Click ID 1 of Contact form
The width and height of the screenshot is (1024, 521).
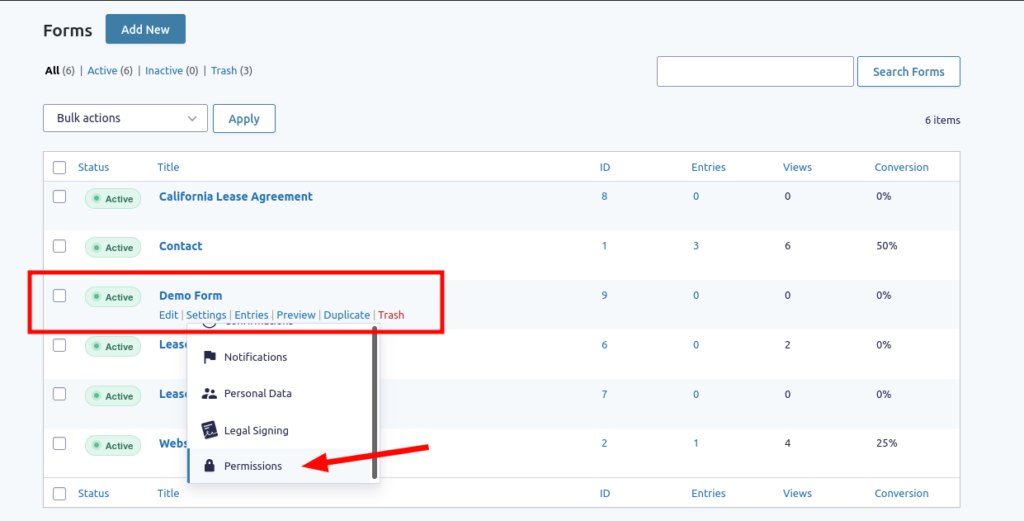(604, 245)
